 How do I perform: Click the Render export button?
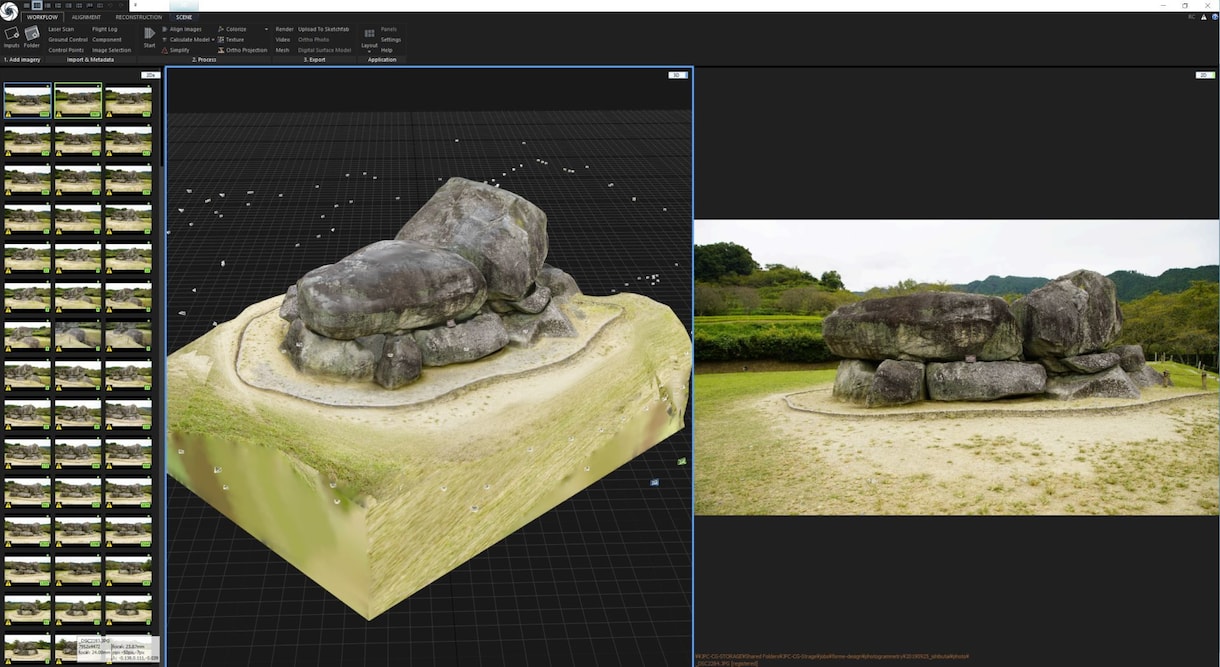(x=285, y=29)
